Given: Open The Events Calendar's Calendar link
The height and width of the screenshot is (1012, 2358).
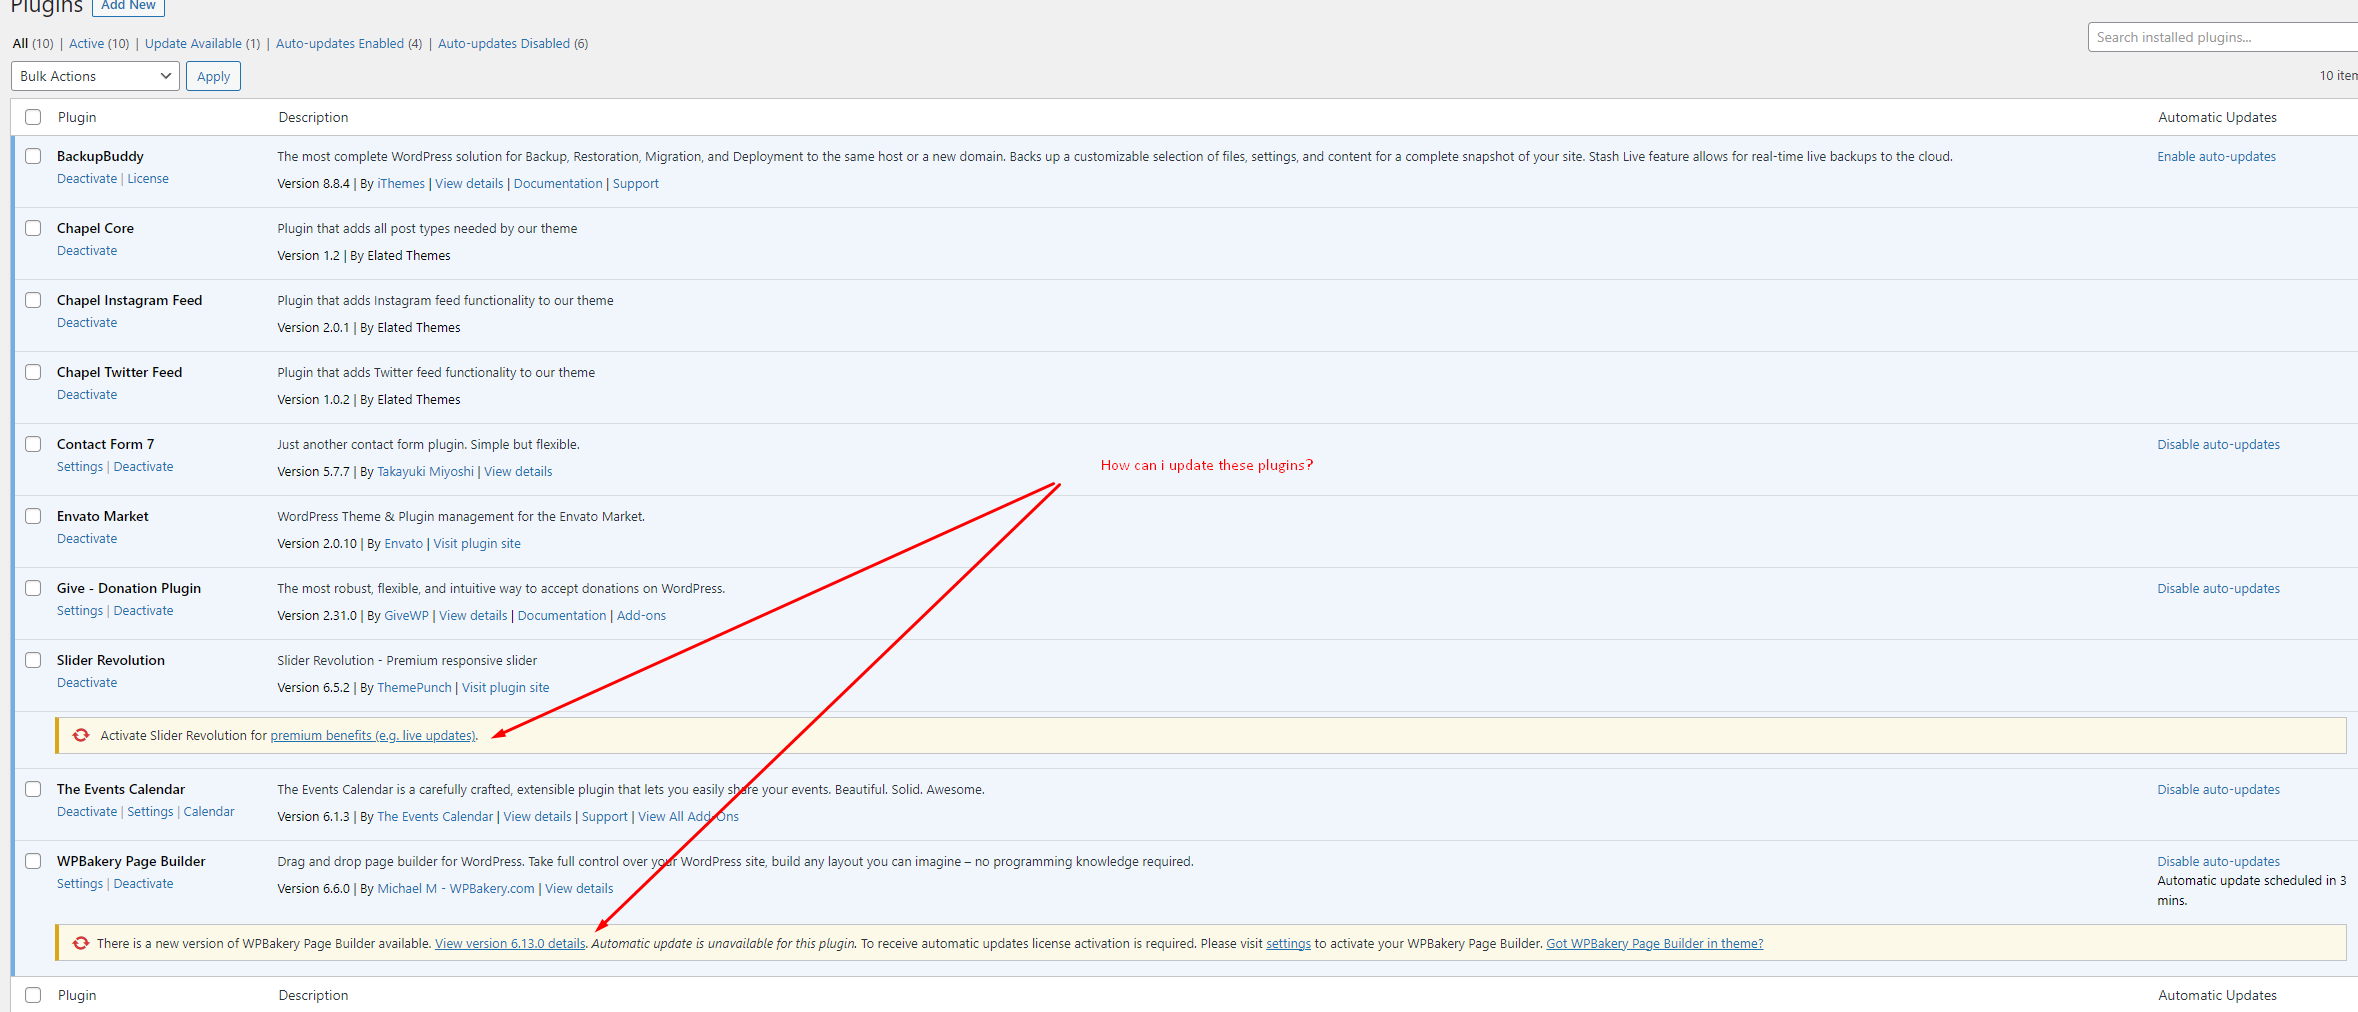Looking at the screenshot, I should (209, 812).
